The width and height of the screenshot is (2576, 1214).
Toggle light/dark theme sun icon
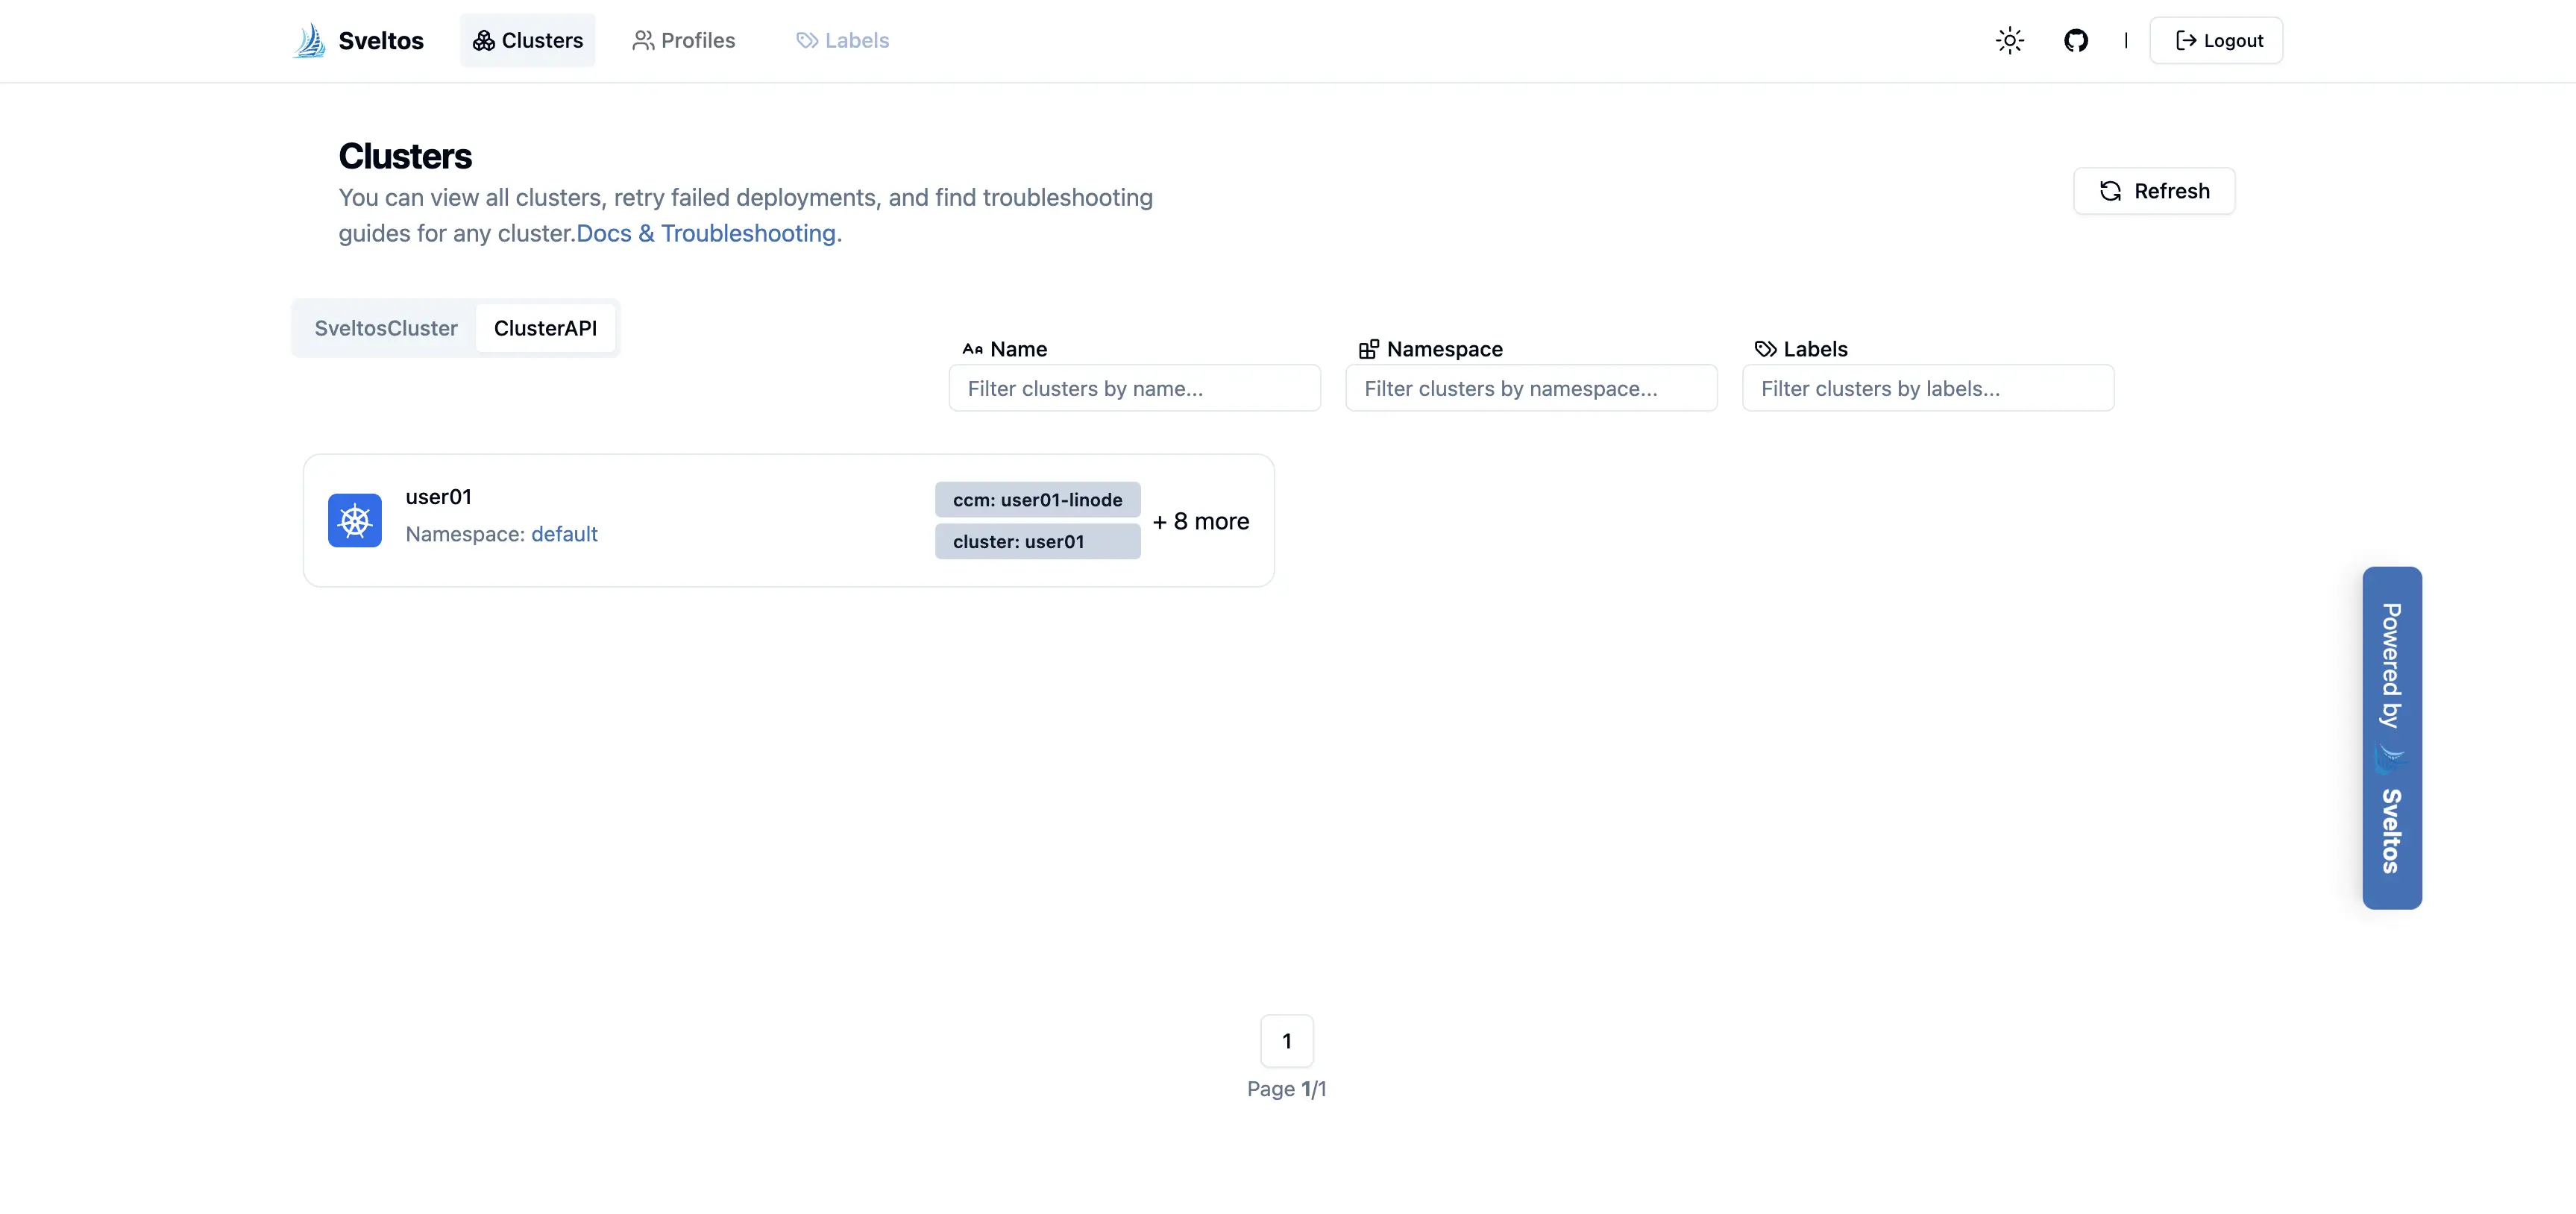(2009, 40)
